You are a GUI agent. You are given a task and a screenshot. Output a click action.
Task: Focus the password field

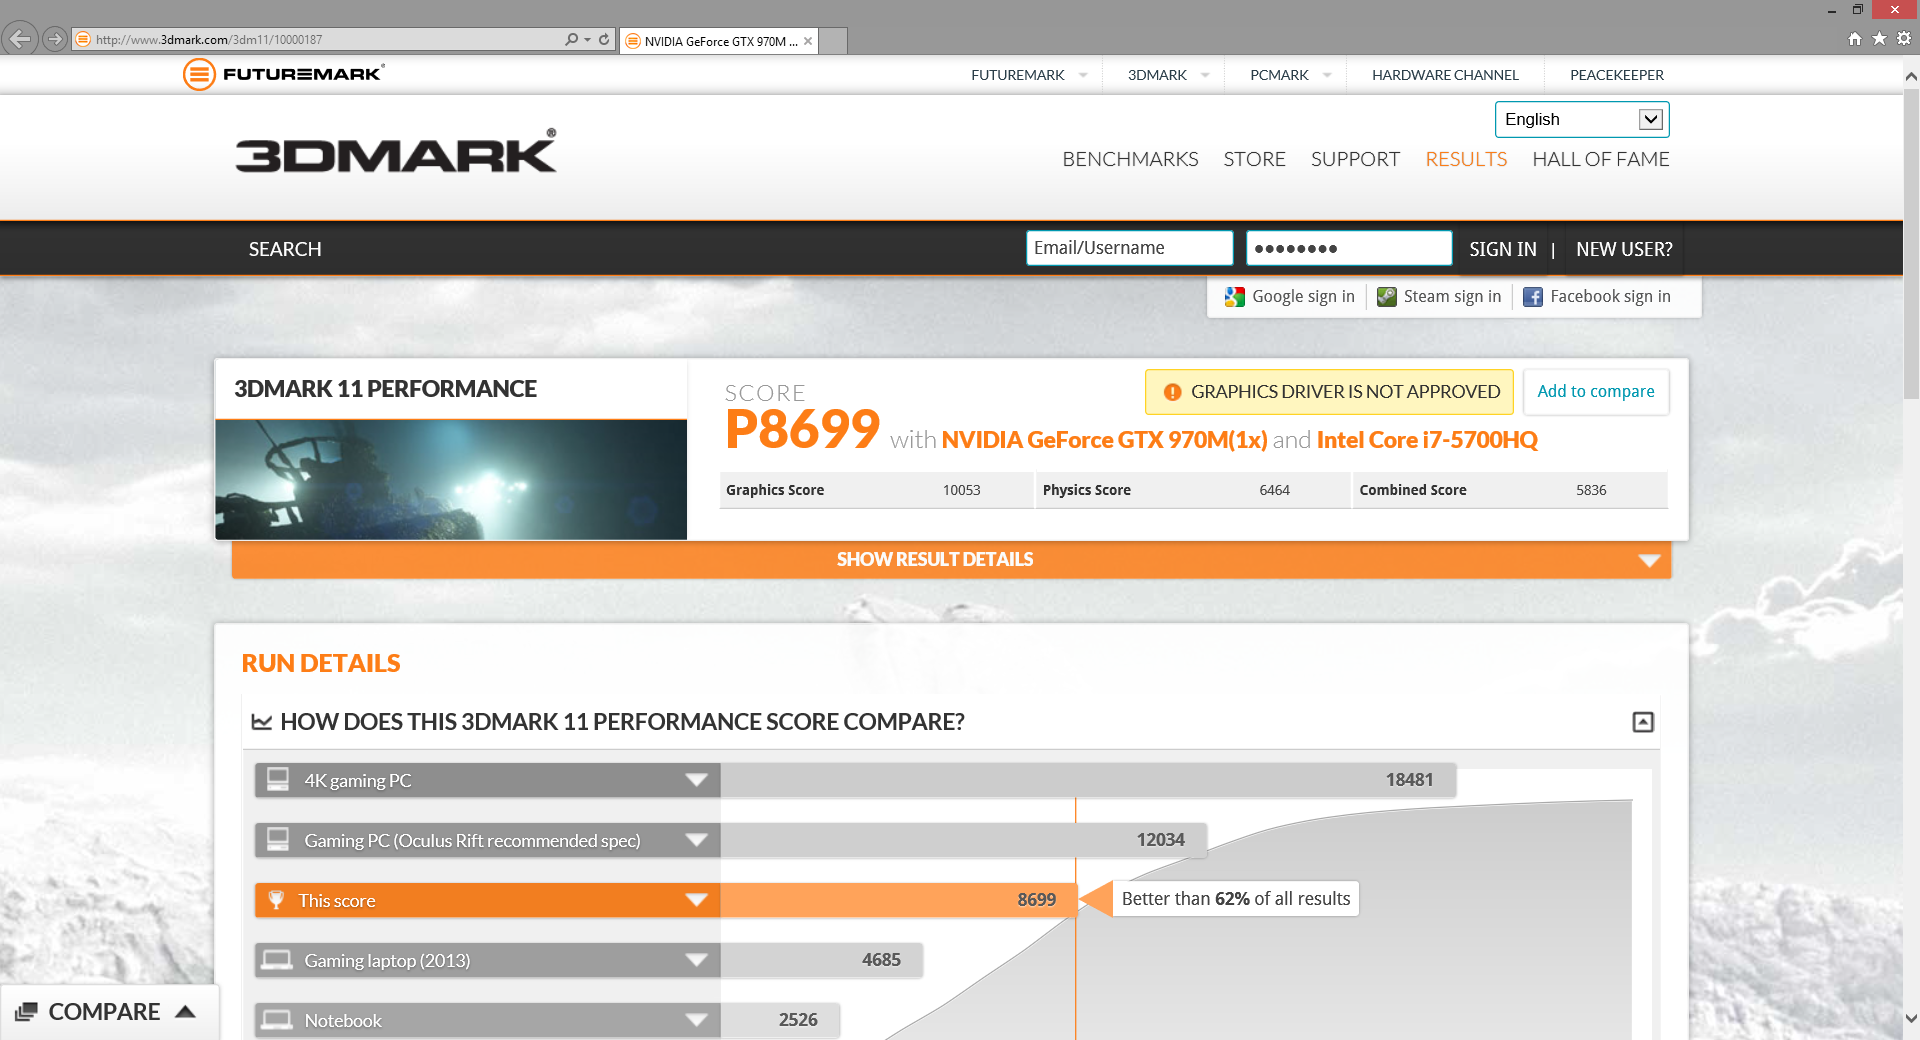coord(1349,248)
